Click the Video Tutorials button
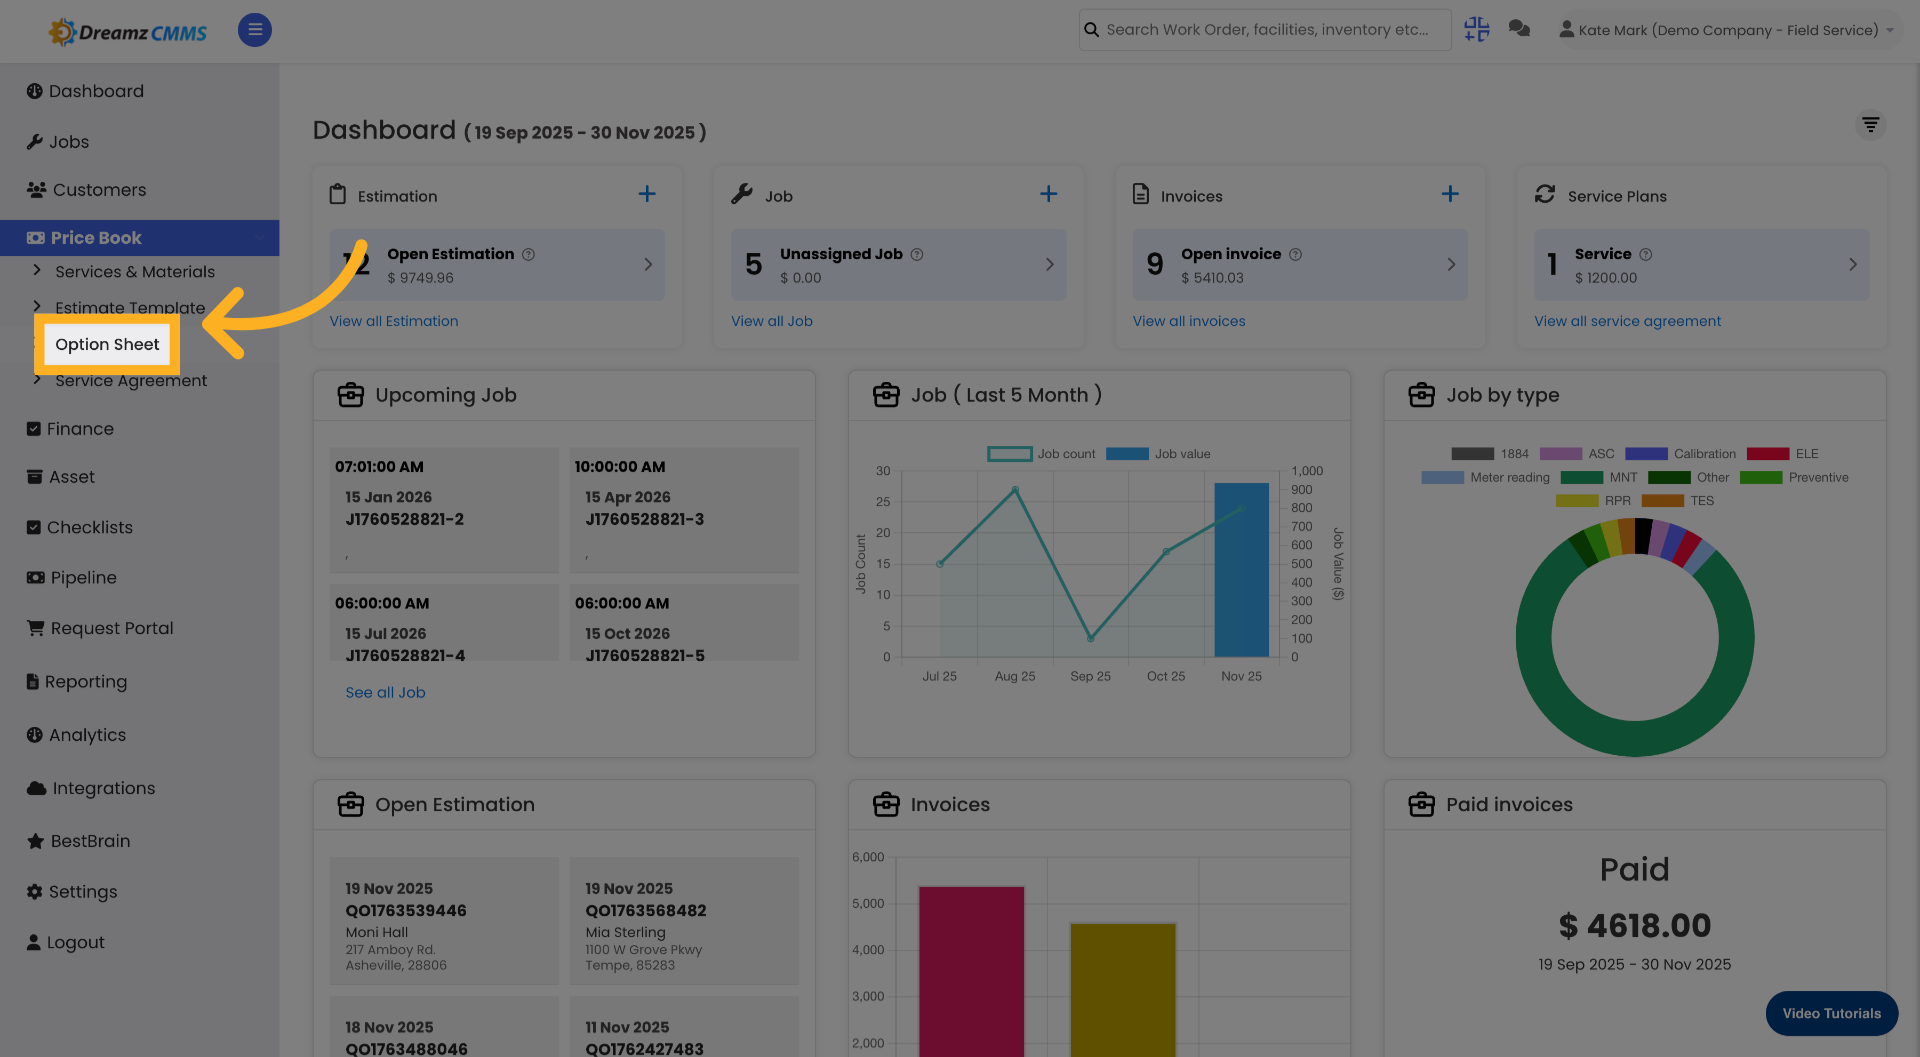The image size is (1920, 1057). (x=1831, y=1013)
